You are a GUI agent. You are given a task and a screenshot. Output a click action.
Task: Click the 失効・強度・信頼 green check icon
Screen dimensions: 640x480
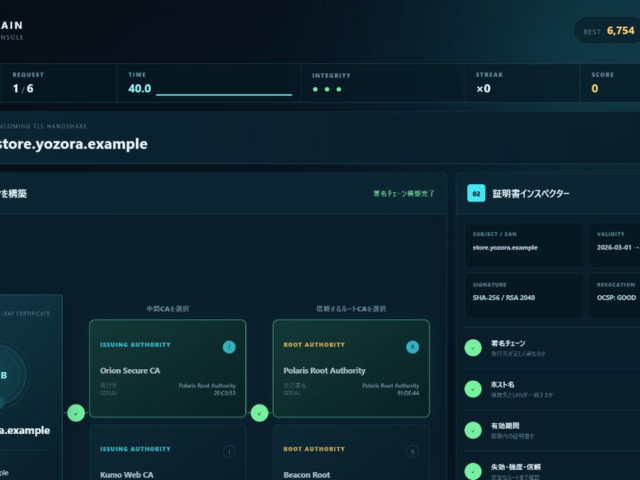[473, 471]
